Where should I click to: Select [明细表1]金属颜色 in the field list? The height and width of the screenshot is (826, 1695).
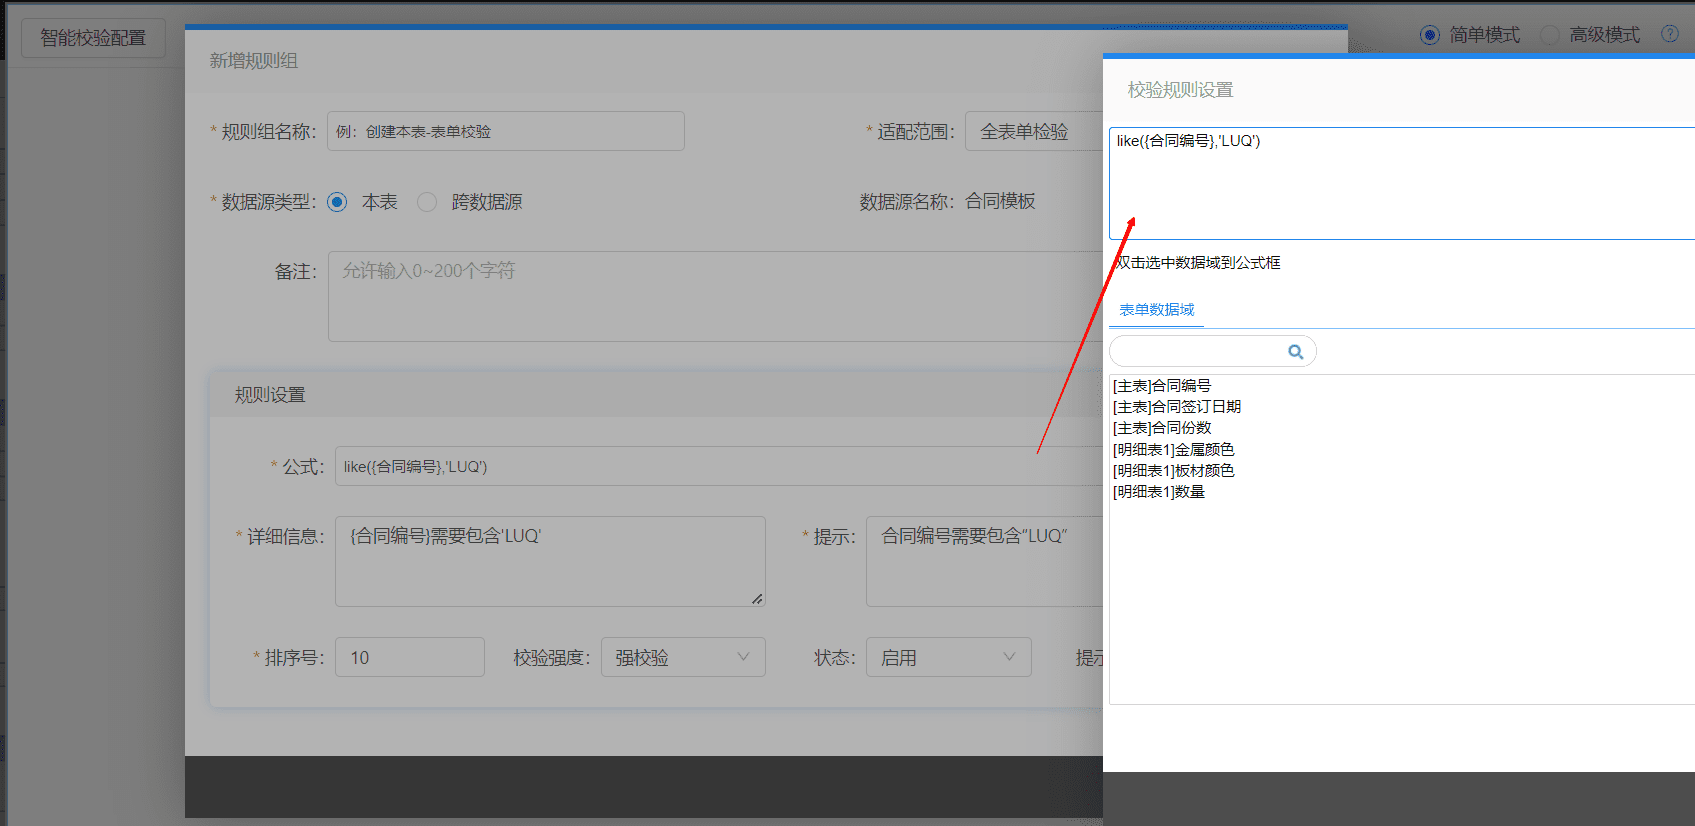pos(1174,450)
